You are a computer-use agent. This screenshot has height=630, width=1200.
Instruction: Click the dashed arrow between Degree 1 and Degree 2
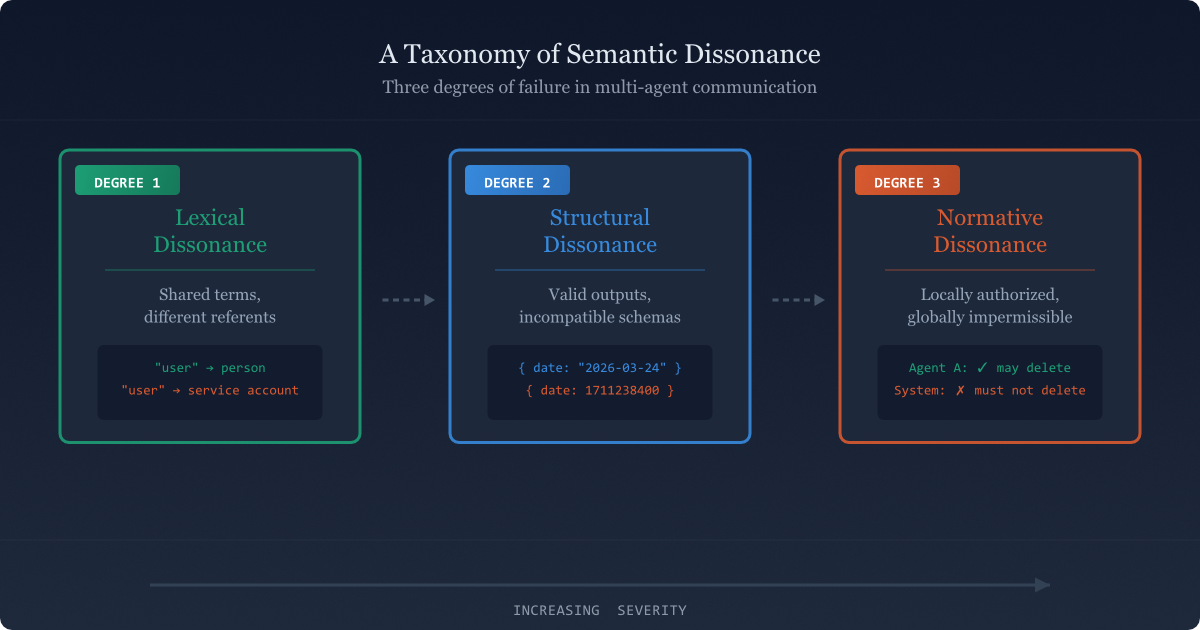tap(408, 300)
